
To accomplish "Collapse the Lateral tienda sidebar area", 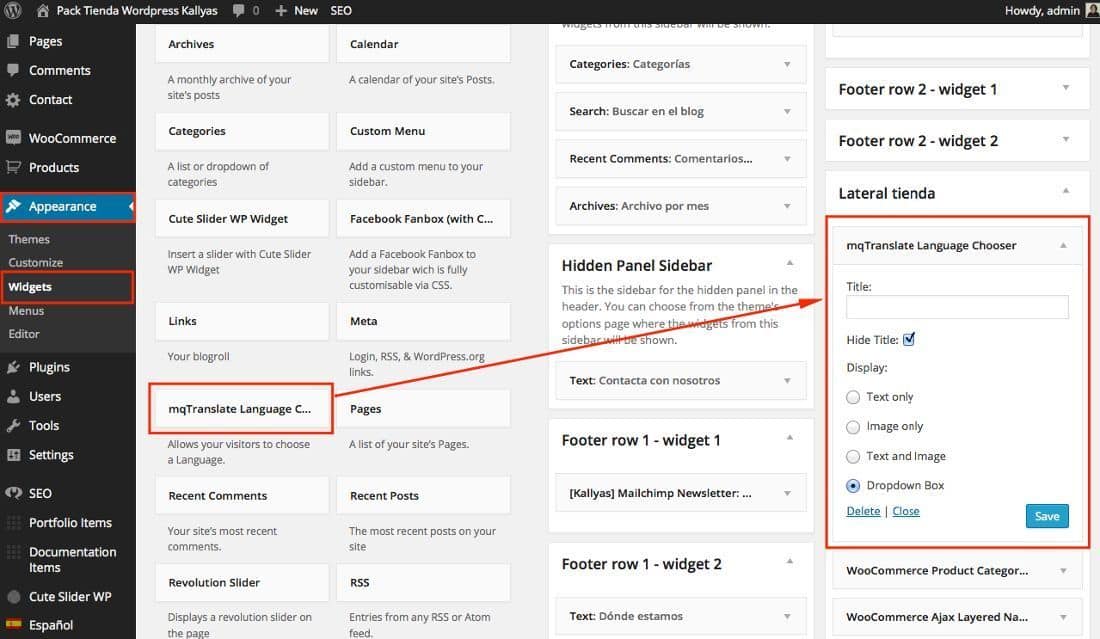I will coord(1066,191).
